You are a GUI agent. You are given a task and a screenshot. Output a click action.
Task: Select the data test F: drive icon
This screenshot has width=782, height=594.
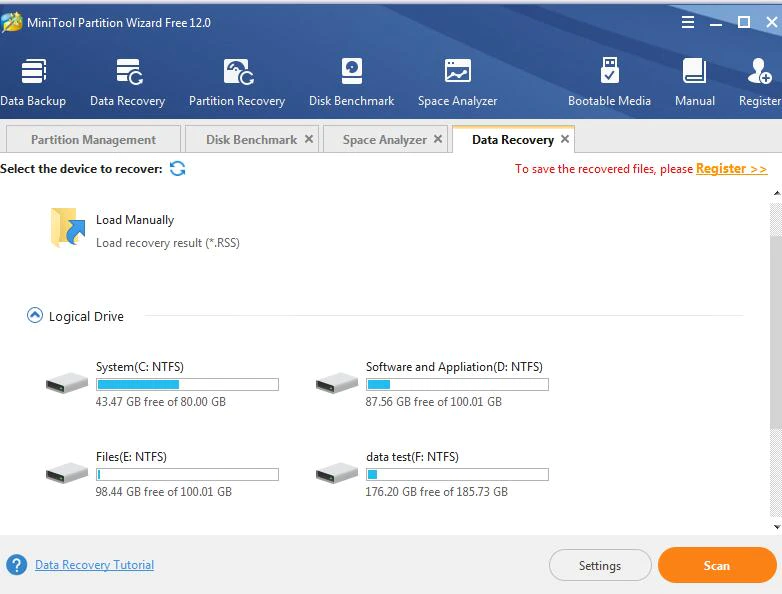click(x=337, y=473)
